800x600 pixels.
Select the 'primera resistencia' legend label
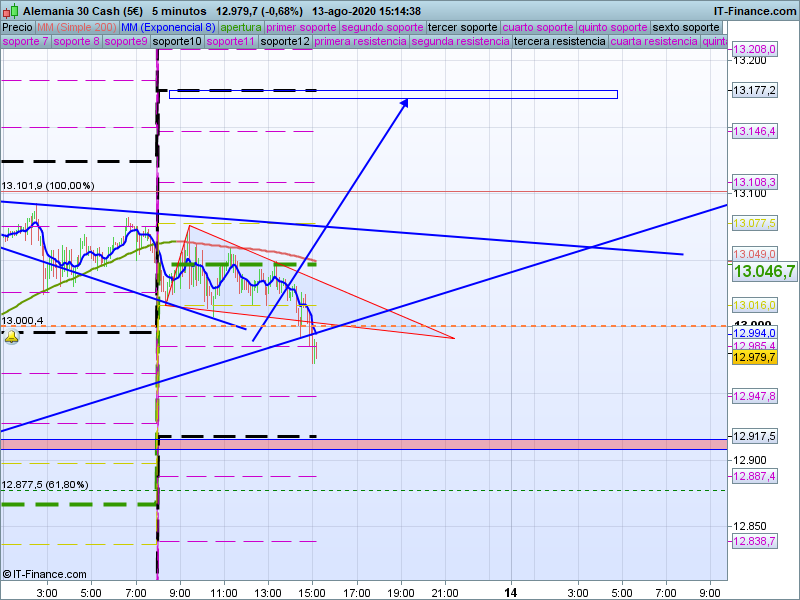(x=359, y=42)
